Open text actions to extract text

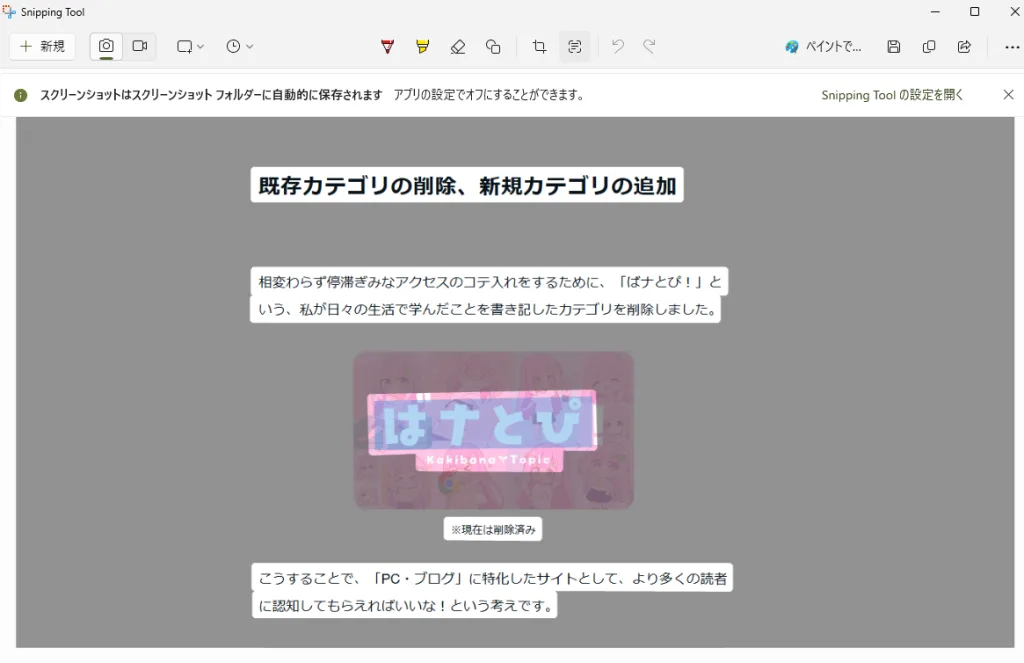575,46
